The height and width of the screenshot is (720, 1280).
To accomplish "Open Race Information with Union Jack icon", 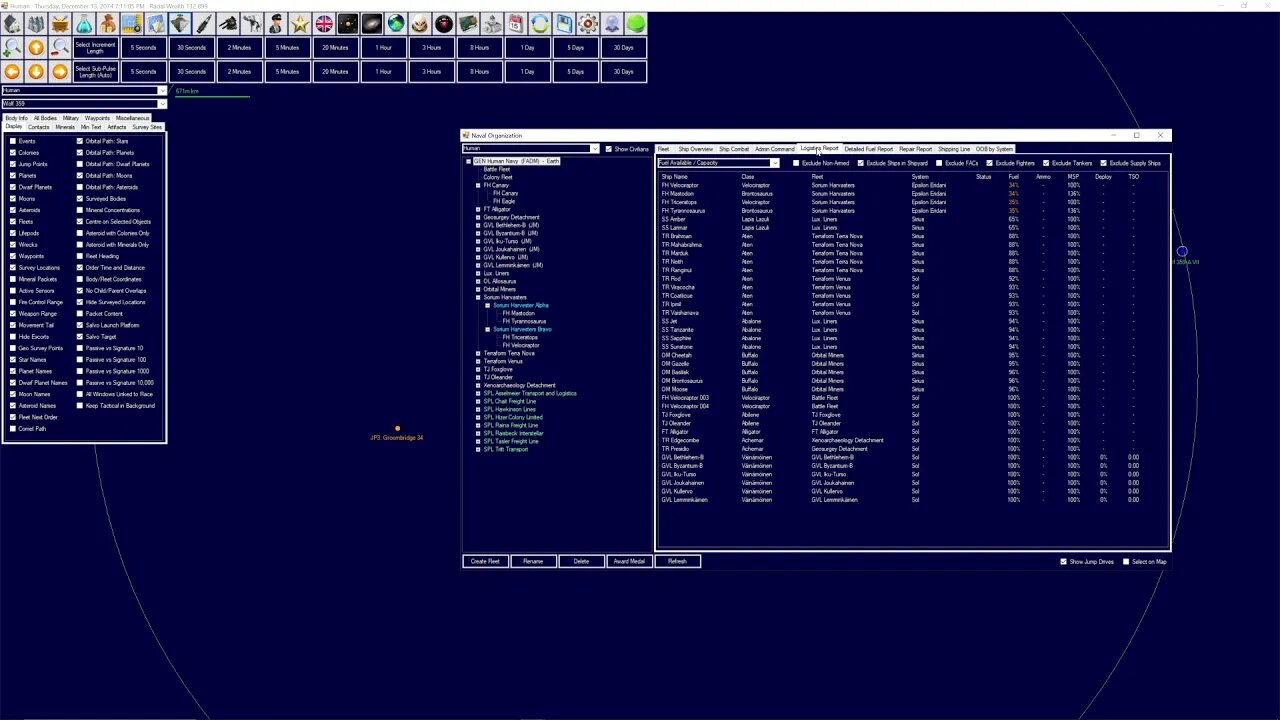I will pyautogui.click(x=324, y=23).
